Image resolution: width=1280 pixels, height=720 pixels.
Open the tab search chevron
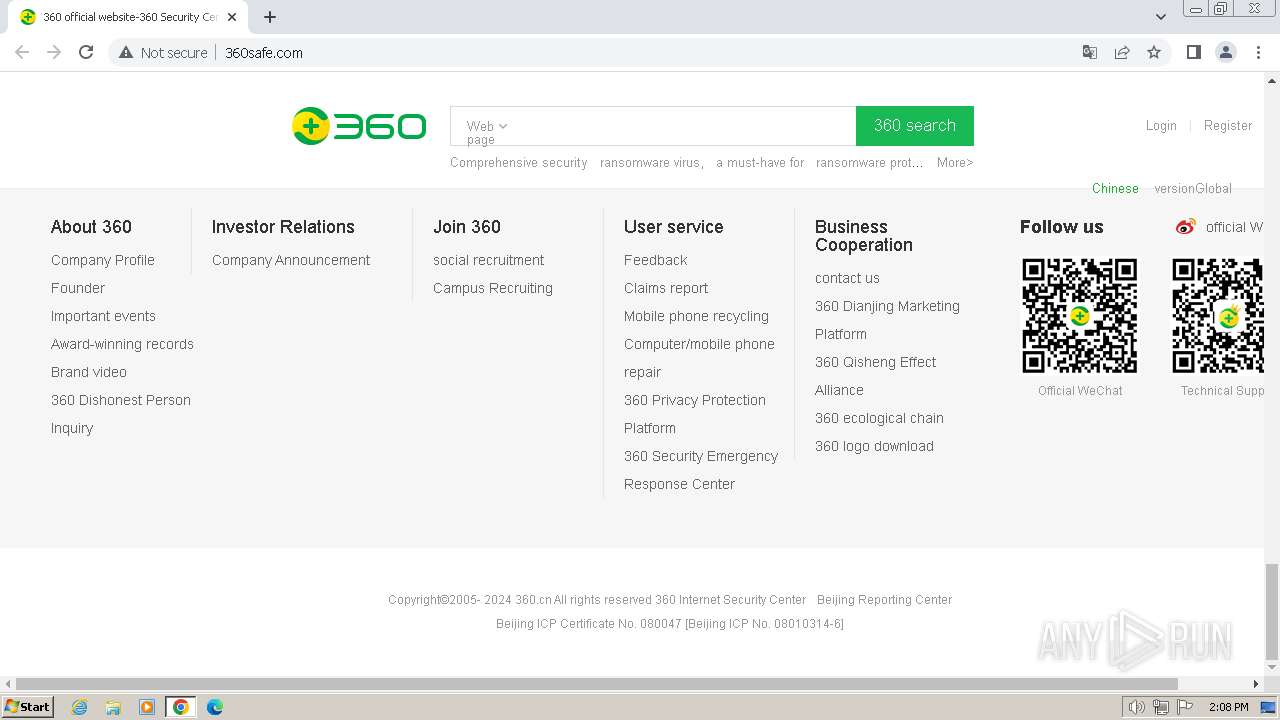pyautogui.click(x=1160, y=16)
